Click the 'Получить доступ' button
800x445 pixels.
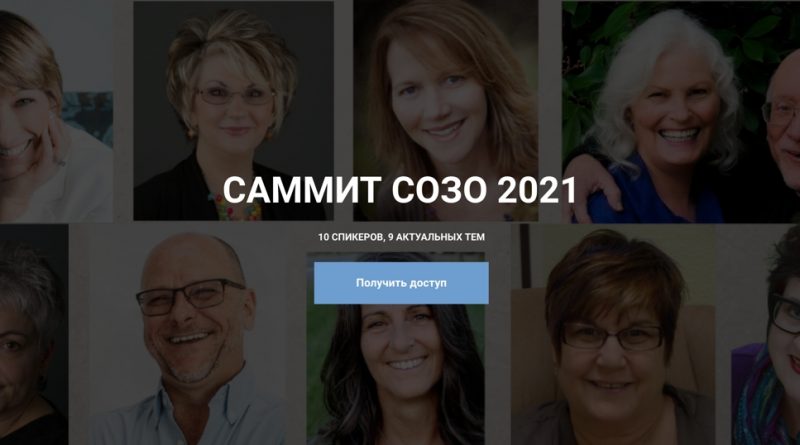401,283
